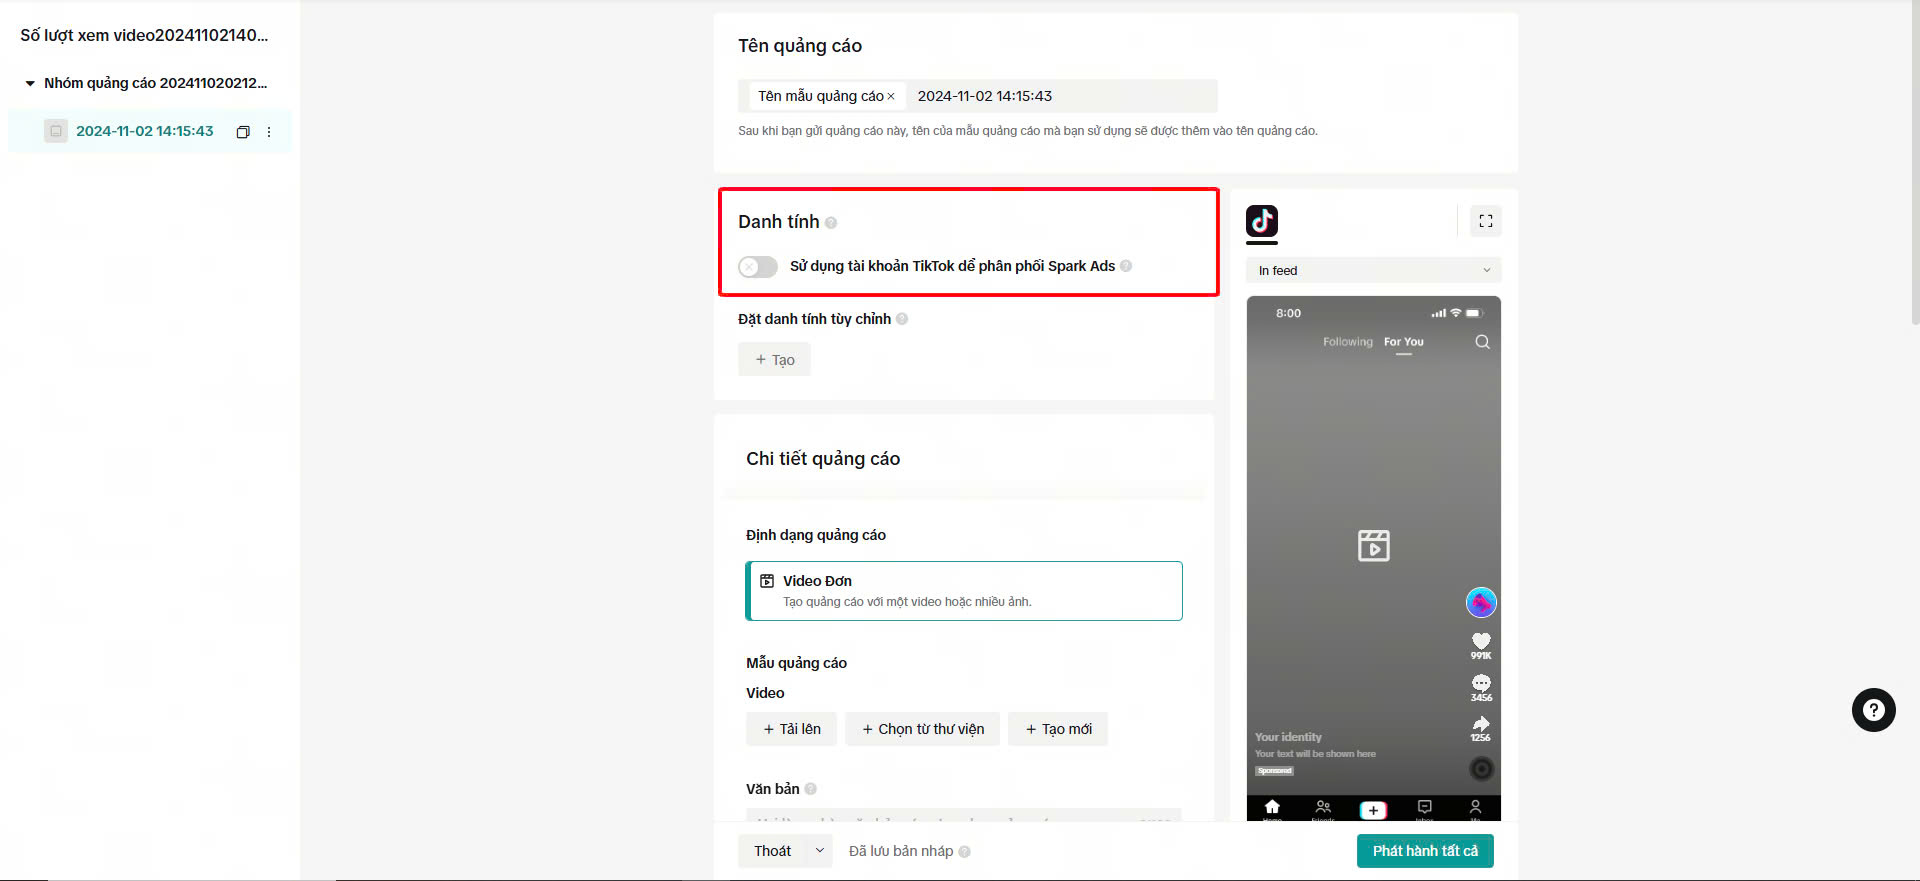Viewport: 1920px width, 881px height.
Task: Click '+ Chọn từ thư viện' button
Action: coord(923,729)
